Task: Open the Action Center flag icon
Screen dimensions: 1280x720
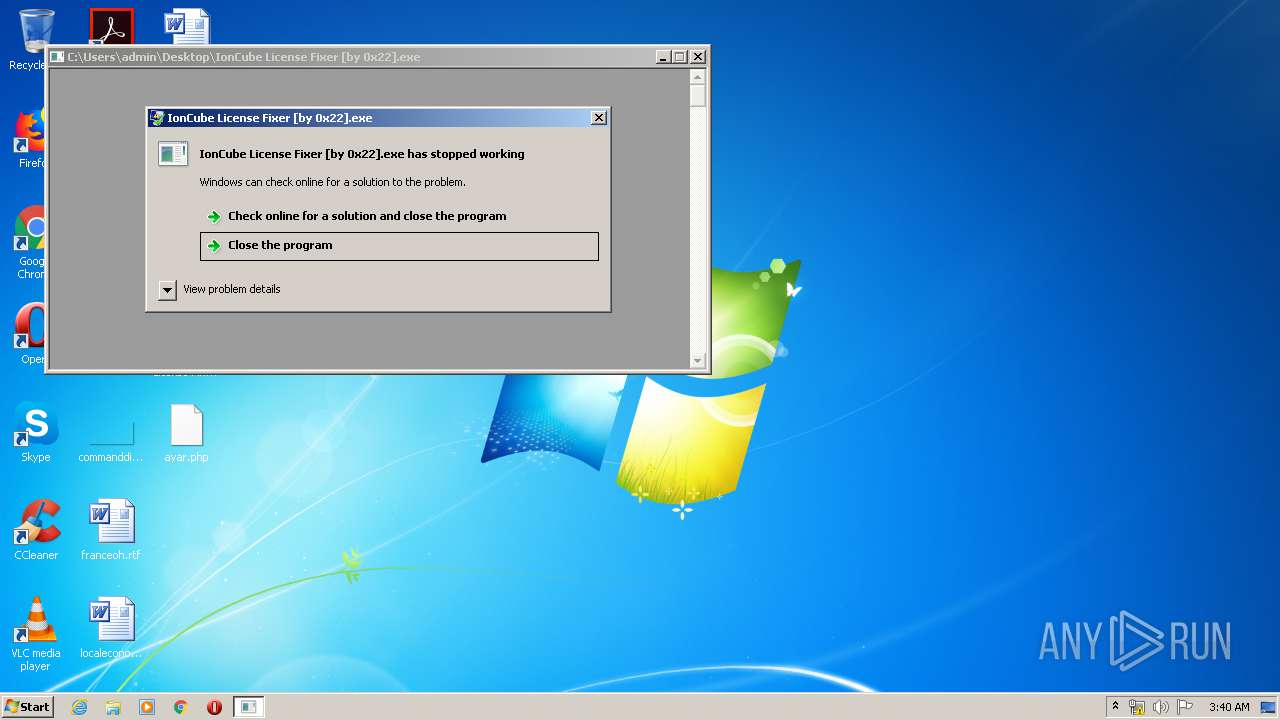Action: tap(1184, 707)
